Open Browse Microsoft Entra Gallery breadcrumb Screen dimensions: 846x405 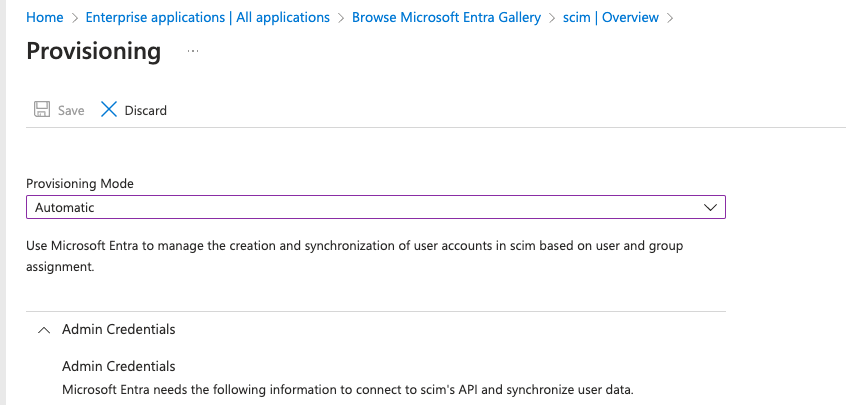tap(446, 17)
